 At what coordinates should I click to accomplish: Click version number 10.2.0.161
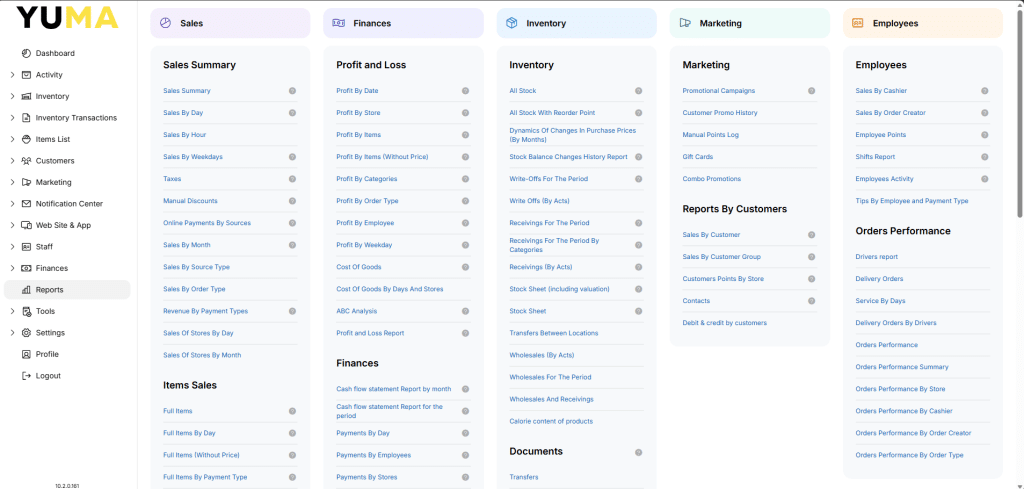click(67, 486)
